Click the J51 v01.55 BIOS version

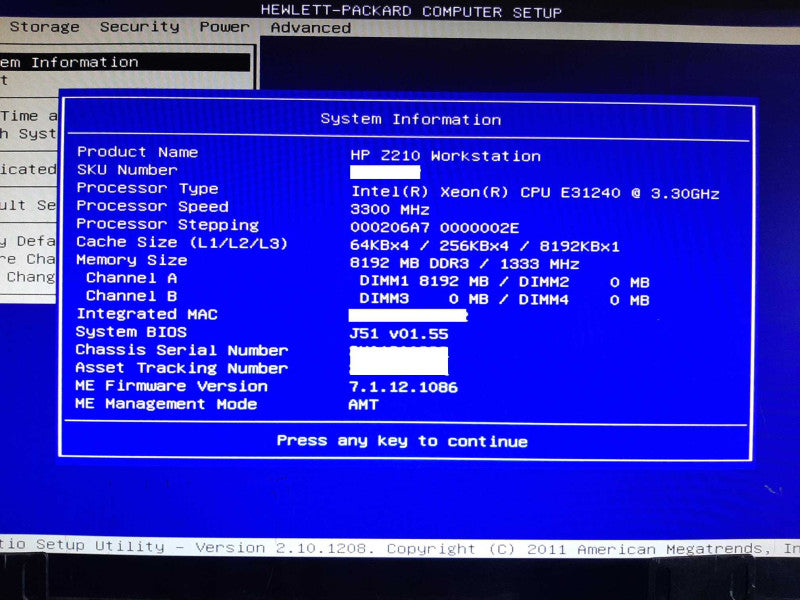click(399, 334)
